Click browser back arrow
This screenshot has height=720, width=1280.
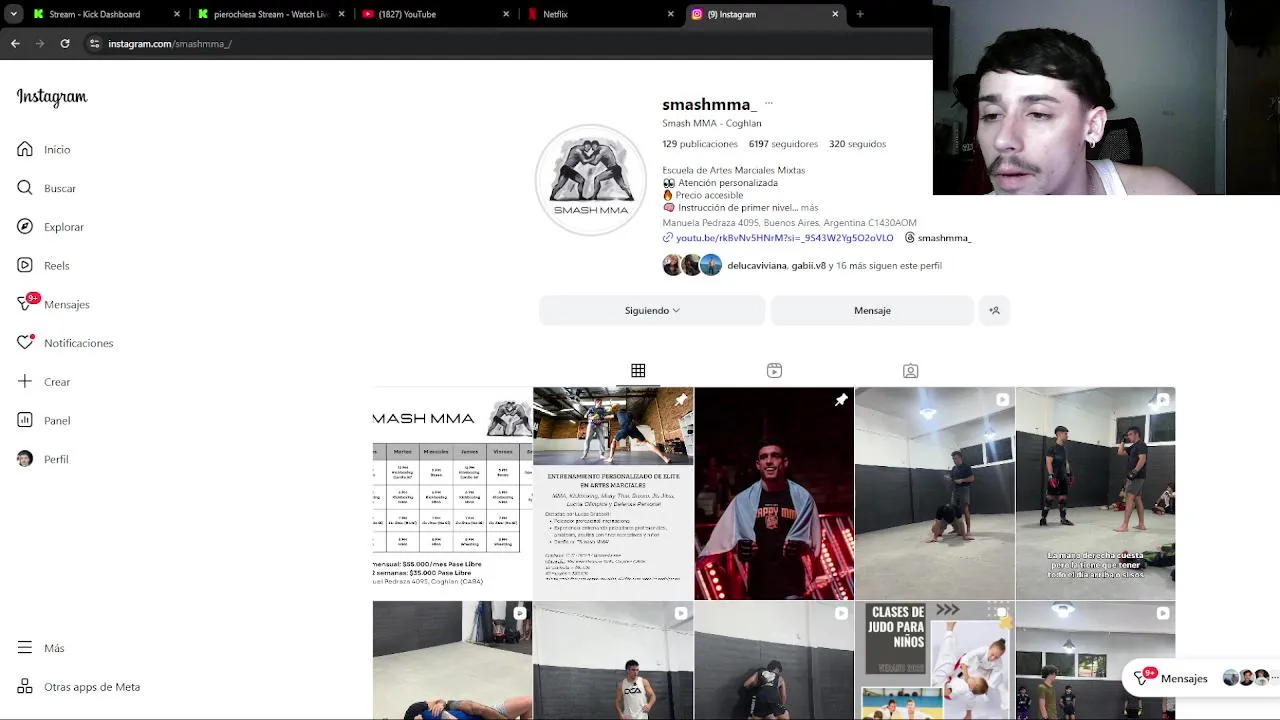[15, 43]
